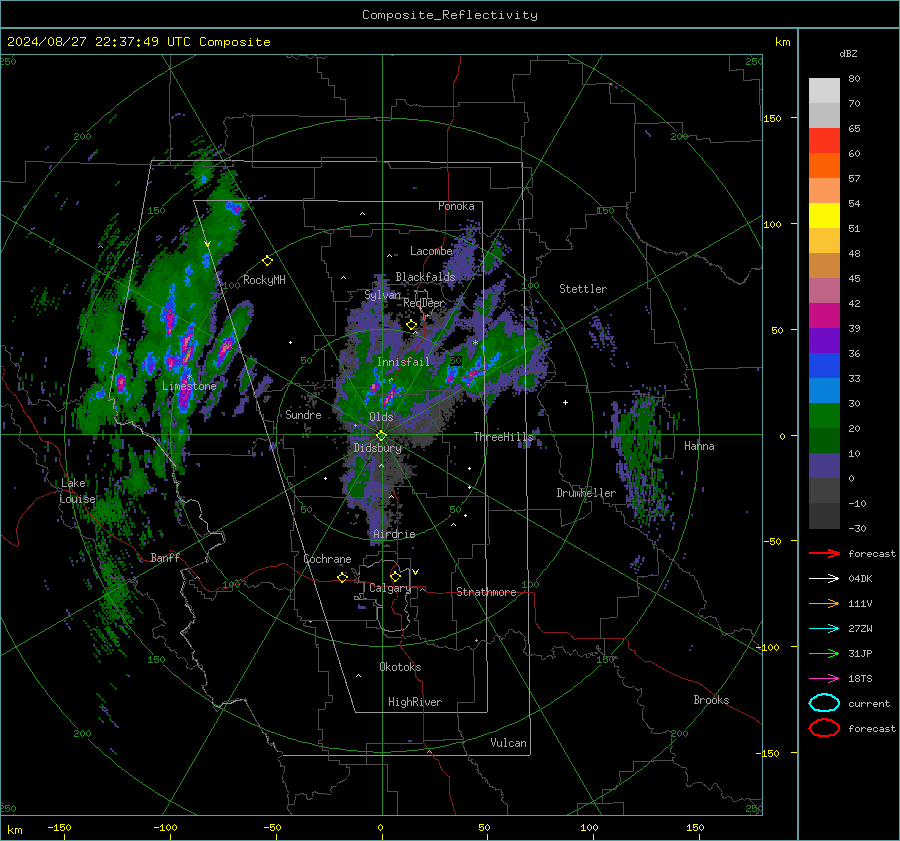Click the orange 57–60 dBZ color swatch
900x841 pixels.
824,166
